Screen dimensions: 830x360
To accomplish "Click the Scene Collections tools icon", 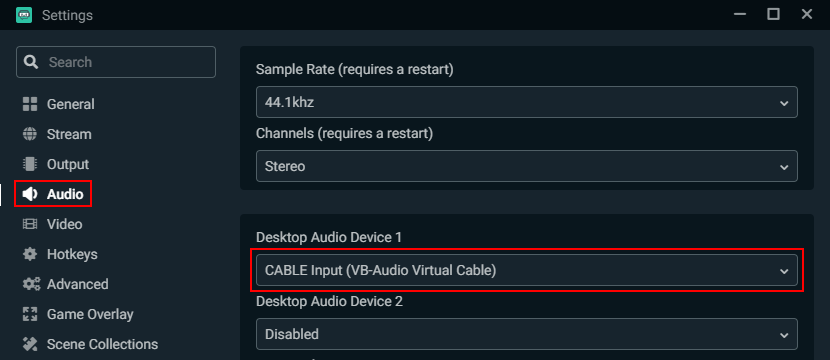I will tap(30, 344).
